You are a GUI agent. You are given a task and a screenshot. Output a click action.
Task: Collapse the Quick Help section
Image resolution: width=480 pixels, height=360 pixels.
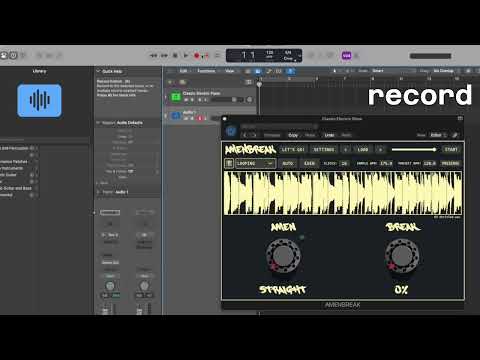pyautogui.click(x=98, y=71)
